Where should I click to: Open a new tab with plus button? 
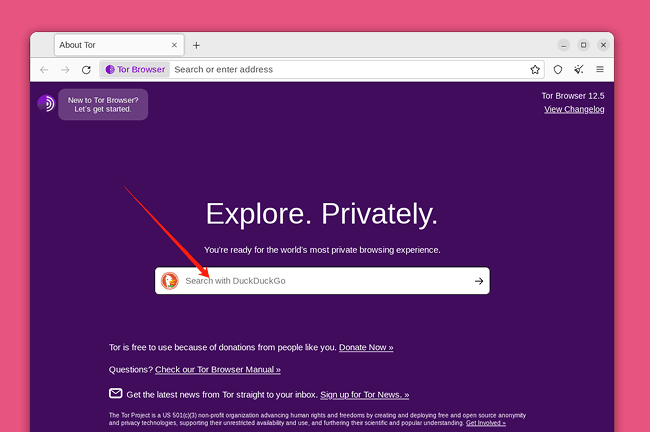(196, 45)
